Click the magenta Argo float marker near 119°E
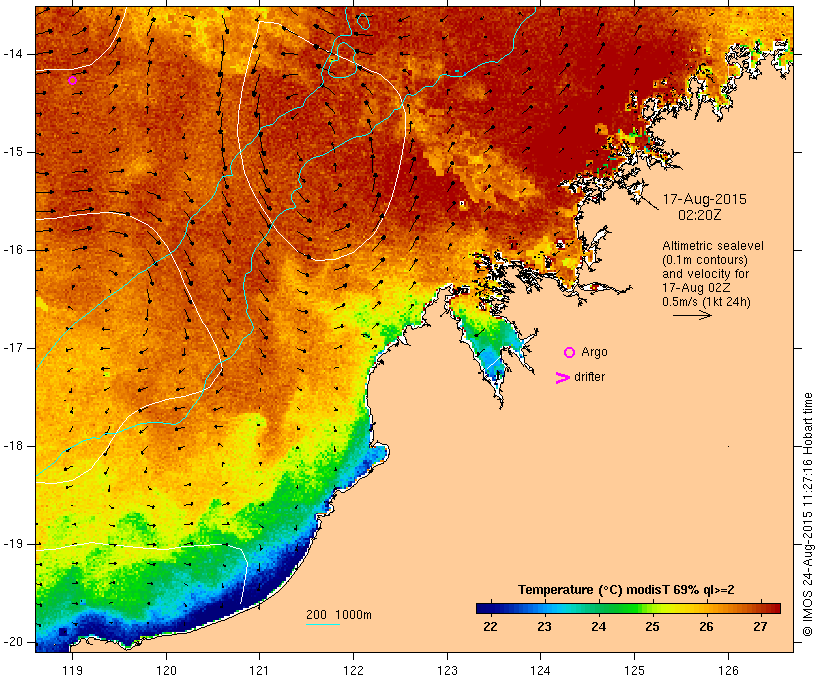Screen dimensions: 820x680 [73, 81]
